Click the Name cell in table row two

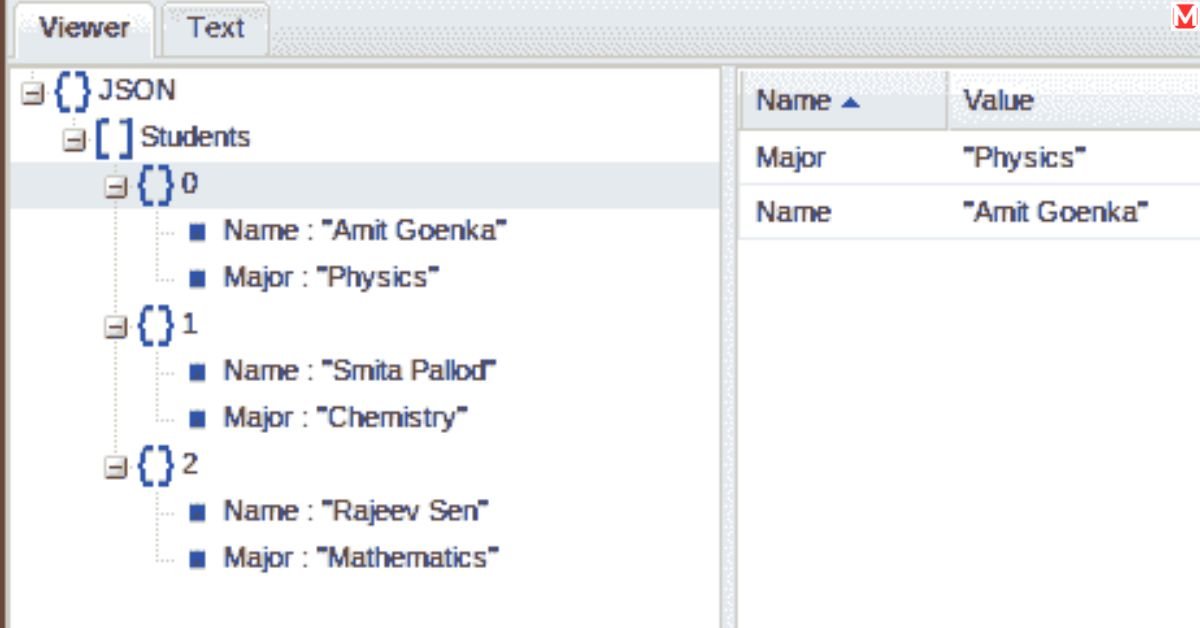coord(793,212)
